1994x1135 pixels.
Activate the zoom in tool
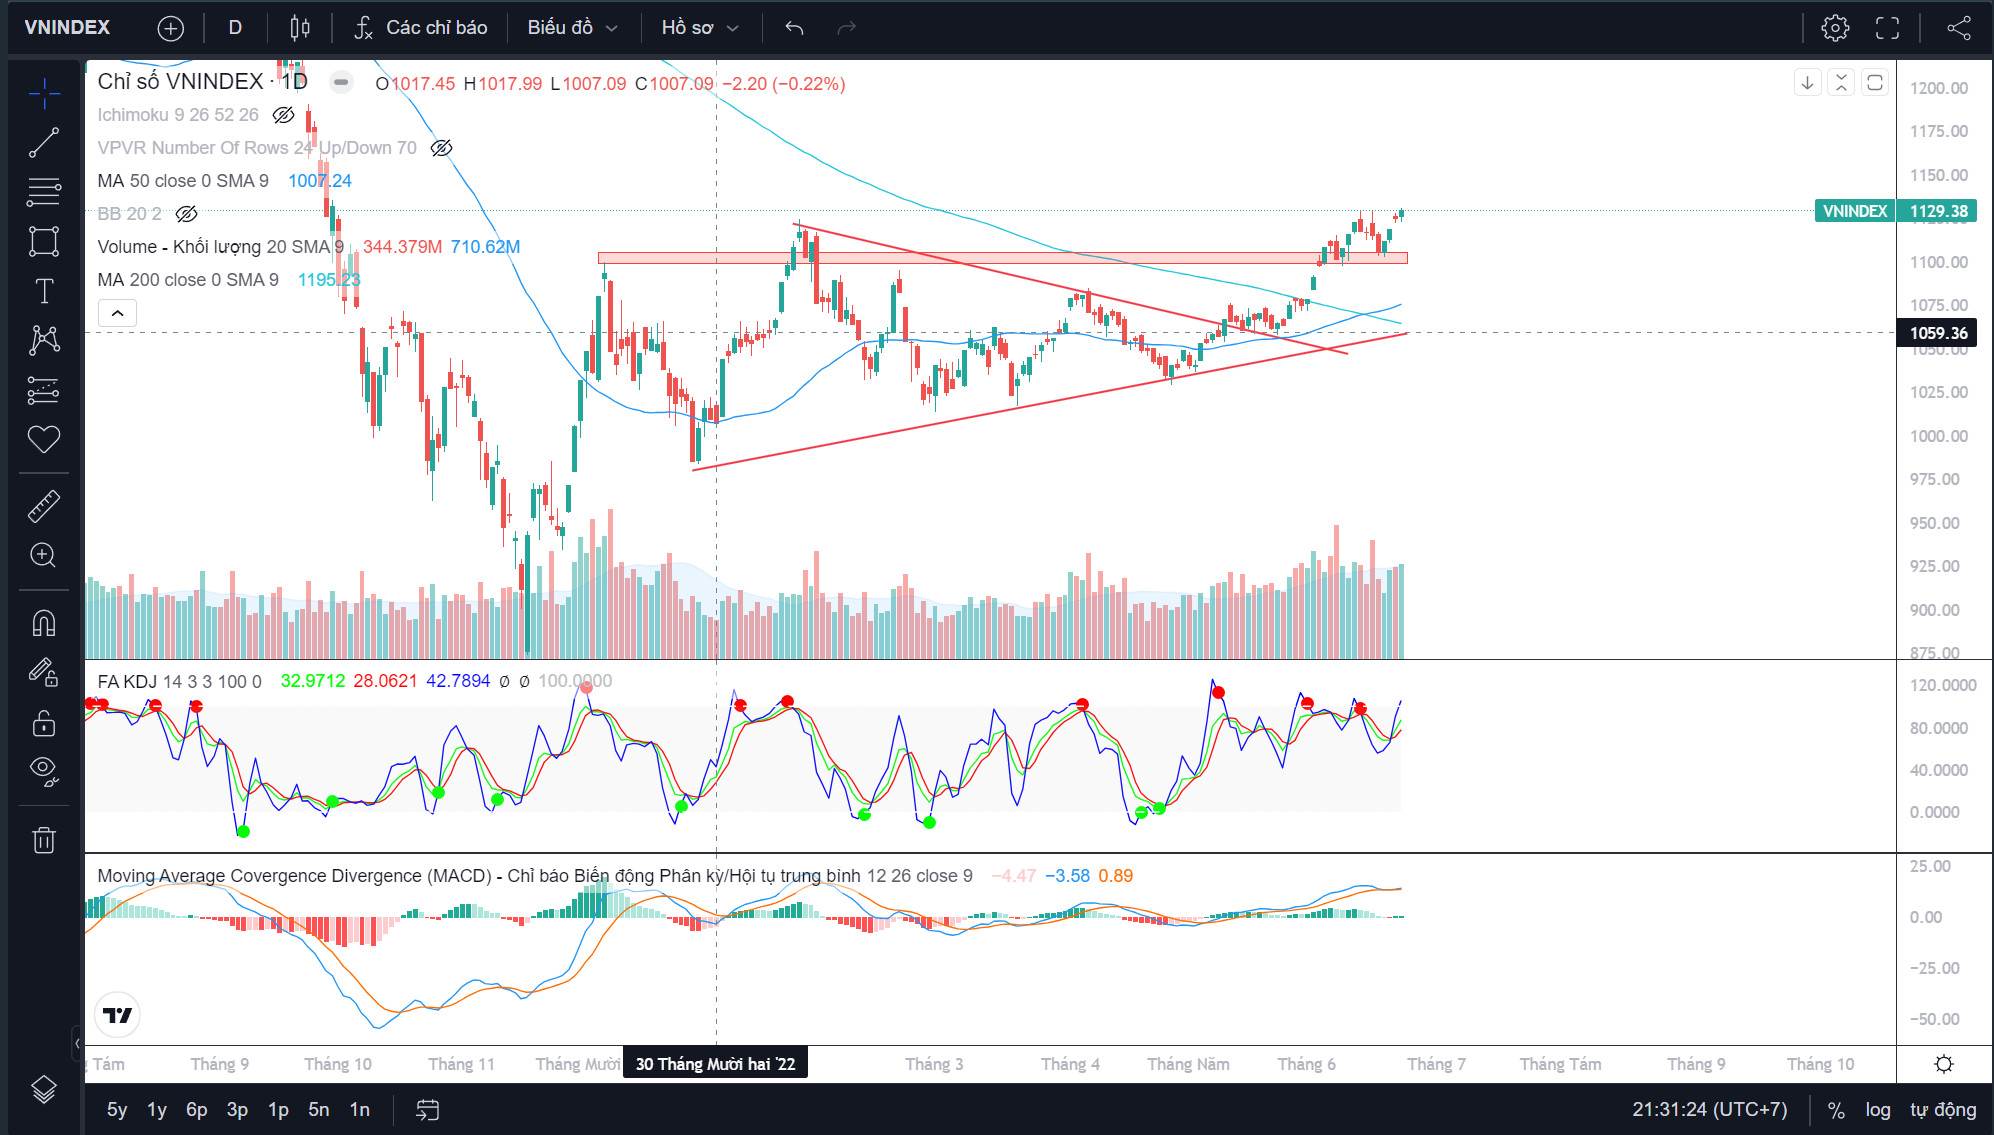[x=44, y=555]
